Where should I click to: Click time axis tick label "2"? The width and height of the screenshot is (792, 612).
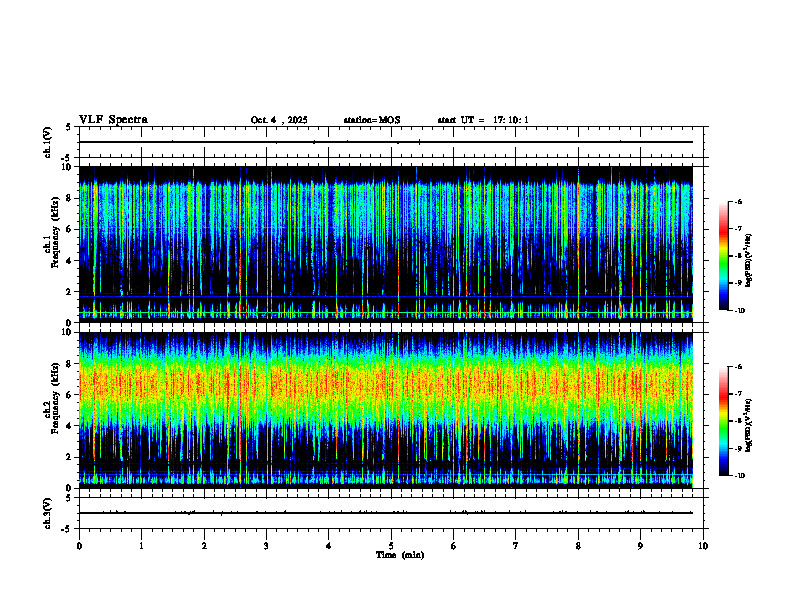(204, 546)
